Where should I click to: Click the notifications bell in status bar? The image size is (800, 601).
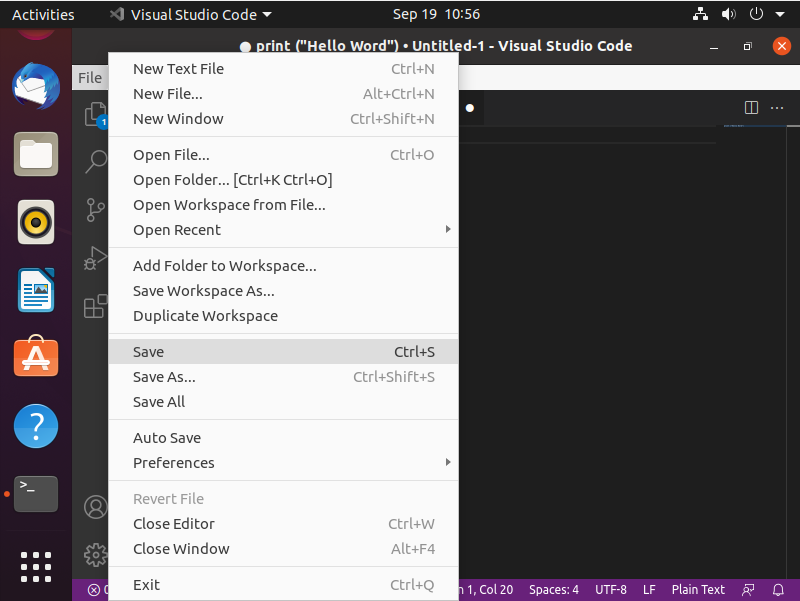coord(778,590)
